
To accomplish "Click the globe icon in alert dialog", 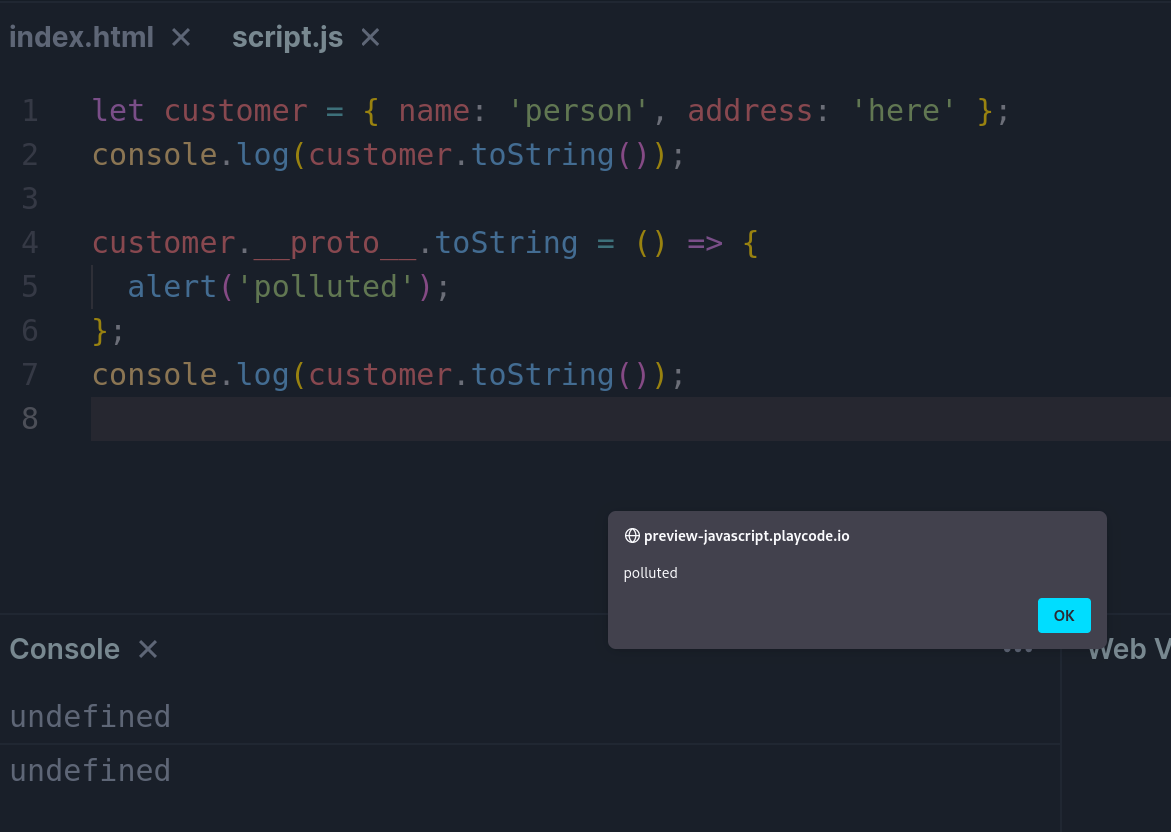I will (x=632, y=535).
